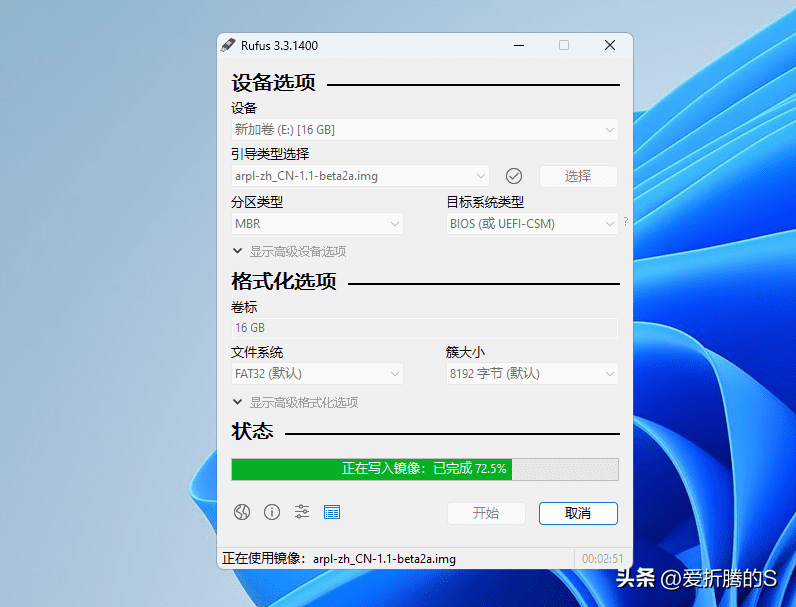Click the globe language icon
Viewport: 796px width, 607px height.
click(x=242, y=512)
